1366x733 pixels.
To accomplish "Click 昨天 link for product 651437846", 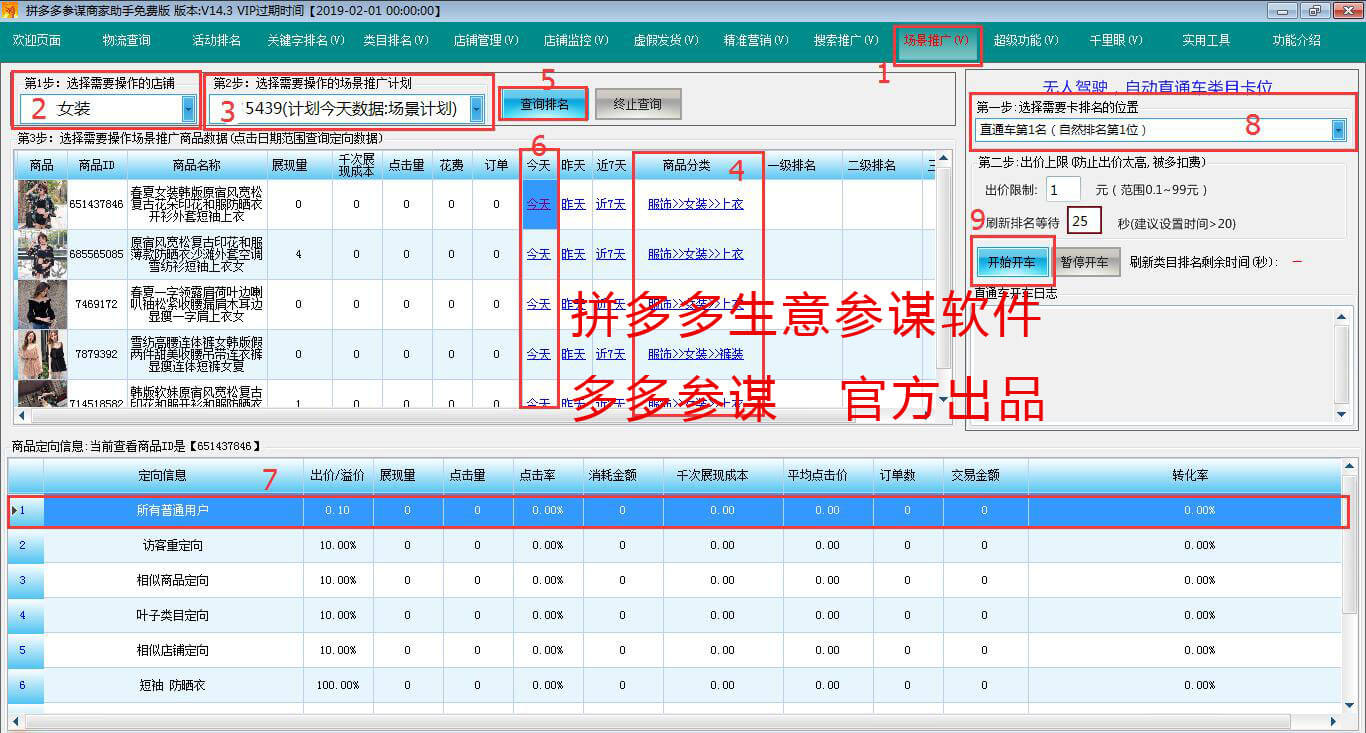I will pyautogui.click(x=573, y=204).
